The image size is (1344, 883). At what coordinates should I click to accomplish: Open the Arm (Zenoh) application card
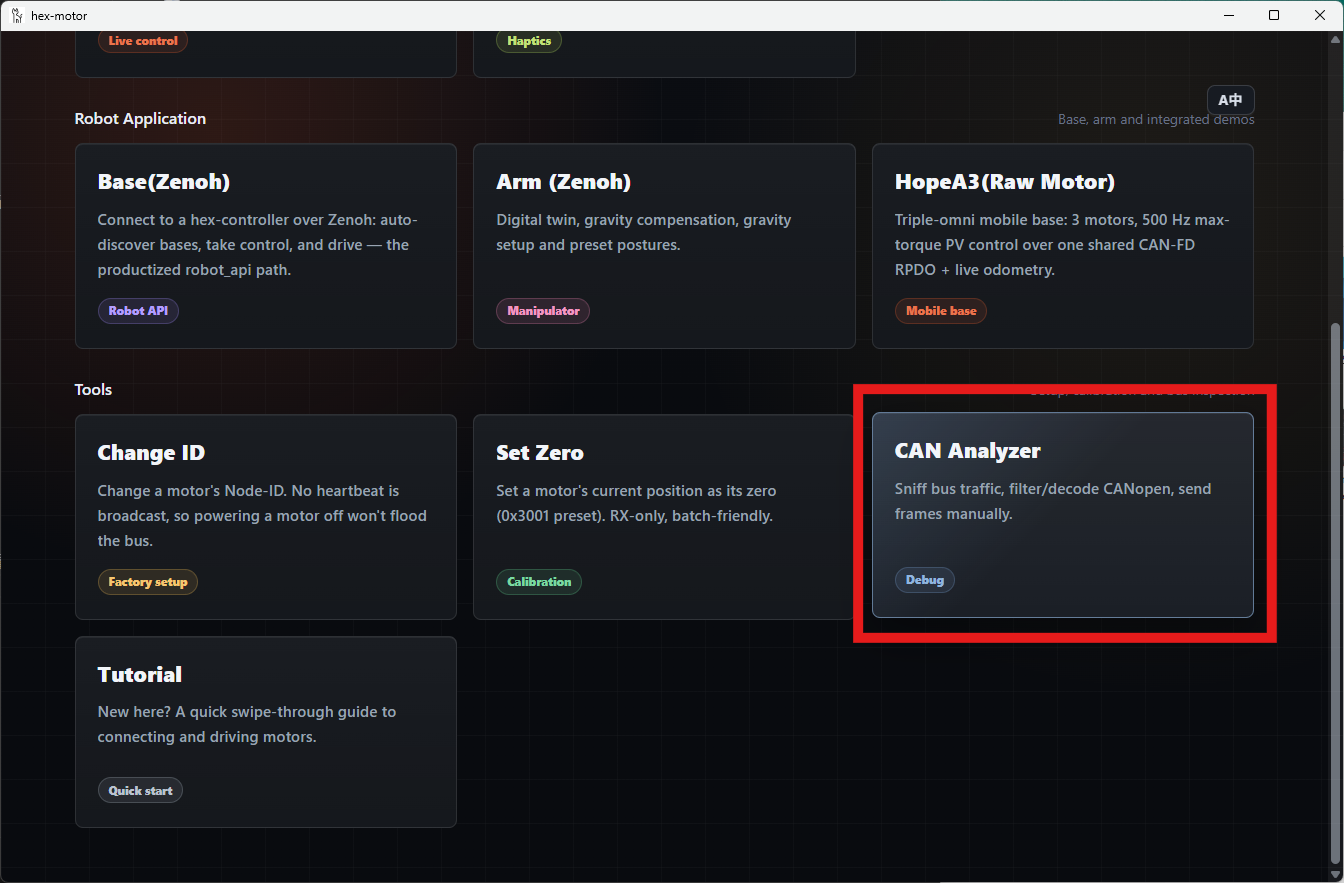[x=664, y=246]
